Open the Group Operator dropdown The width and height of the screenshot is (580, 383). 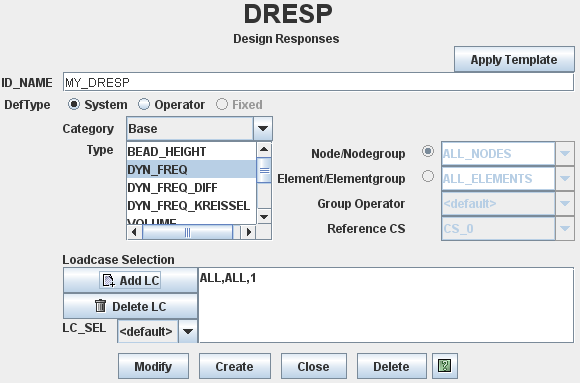click(x=508, y=204)
